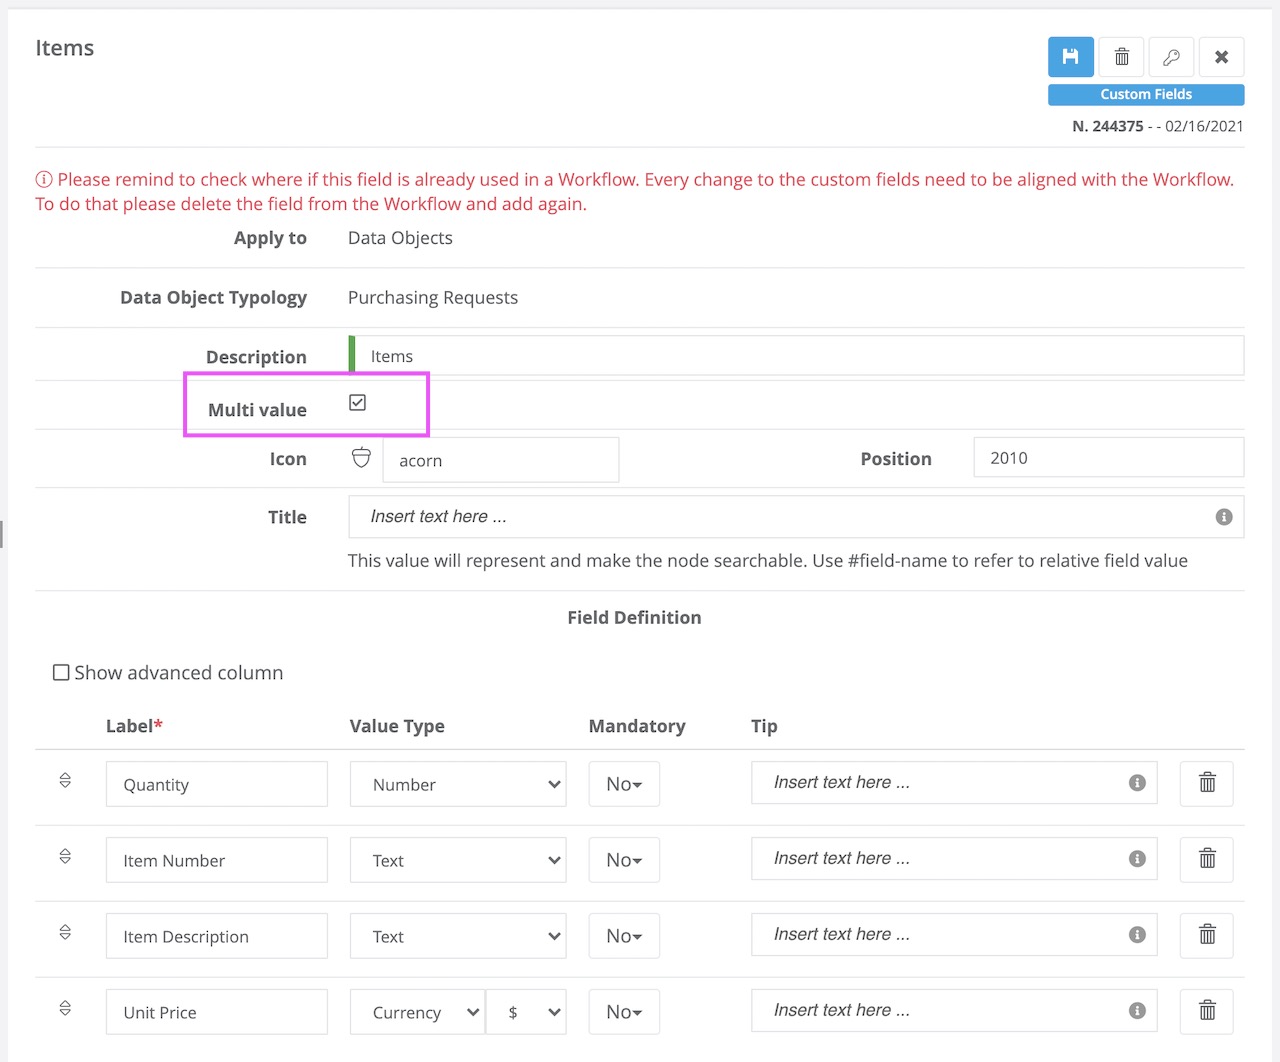Delete the Item Description field row
Screen dimensions: 1280x1062
click(1206, 935)
